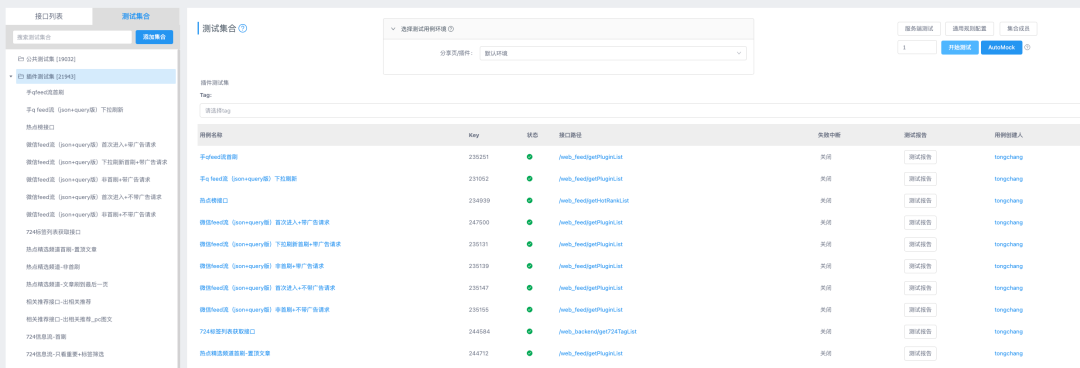Select the 插件测试集 [21943] tree item
This screenshot has height=368, width=1080.
96,76
